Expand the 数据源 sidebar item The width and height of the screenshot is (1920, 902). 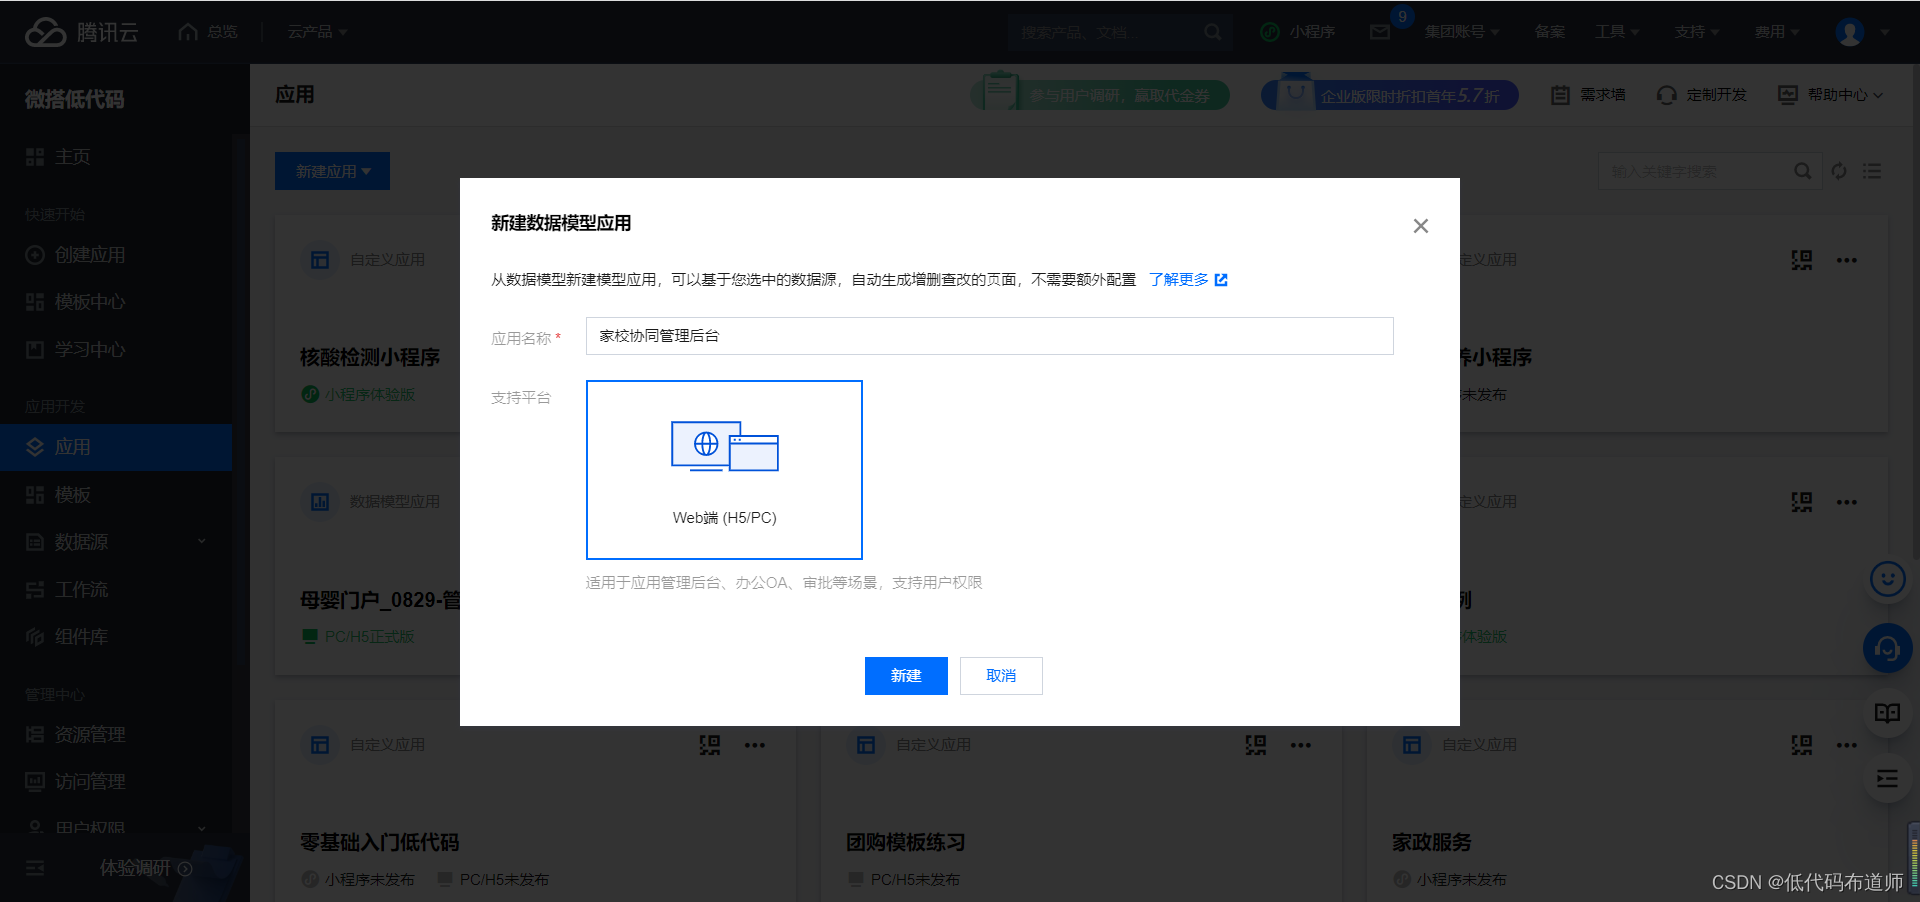click(x=116, y=542)
